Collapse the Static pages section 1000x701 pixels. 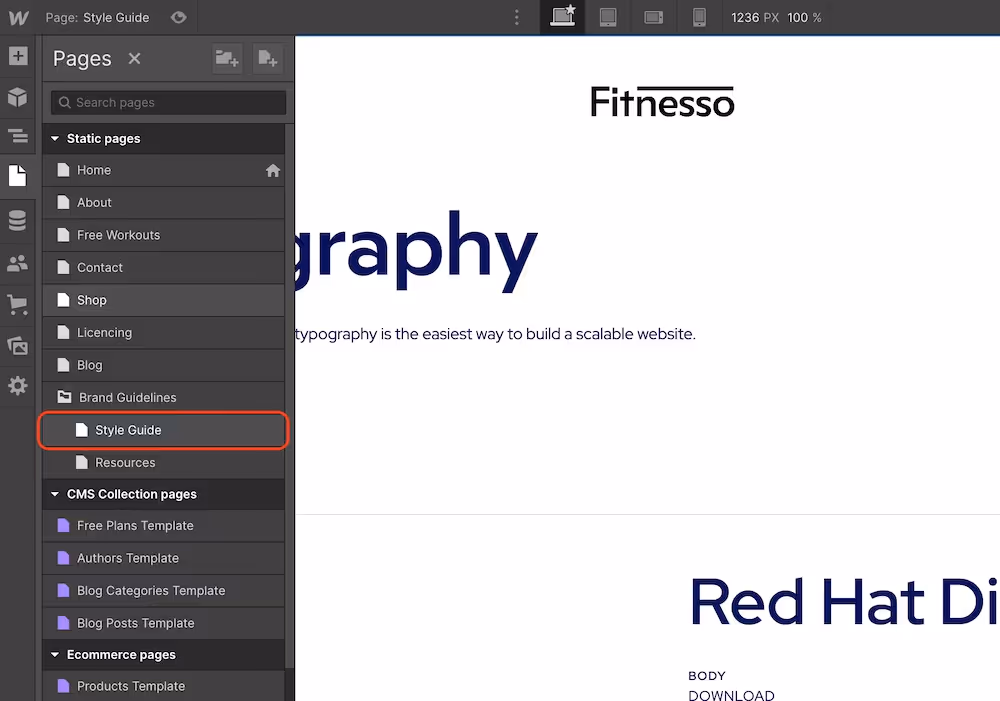click(x=55, y=138)
